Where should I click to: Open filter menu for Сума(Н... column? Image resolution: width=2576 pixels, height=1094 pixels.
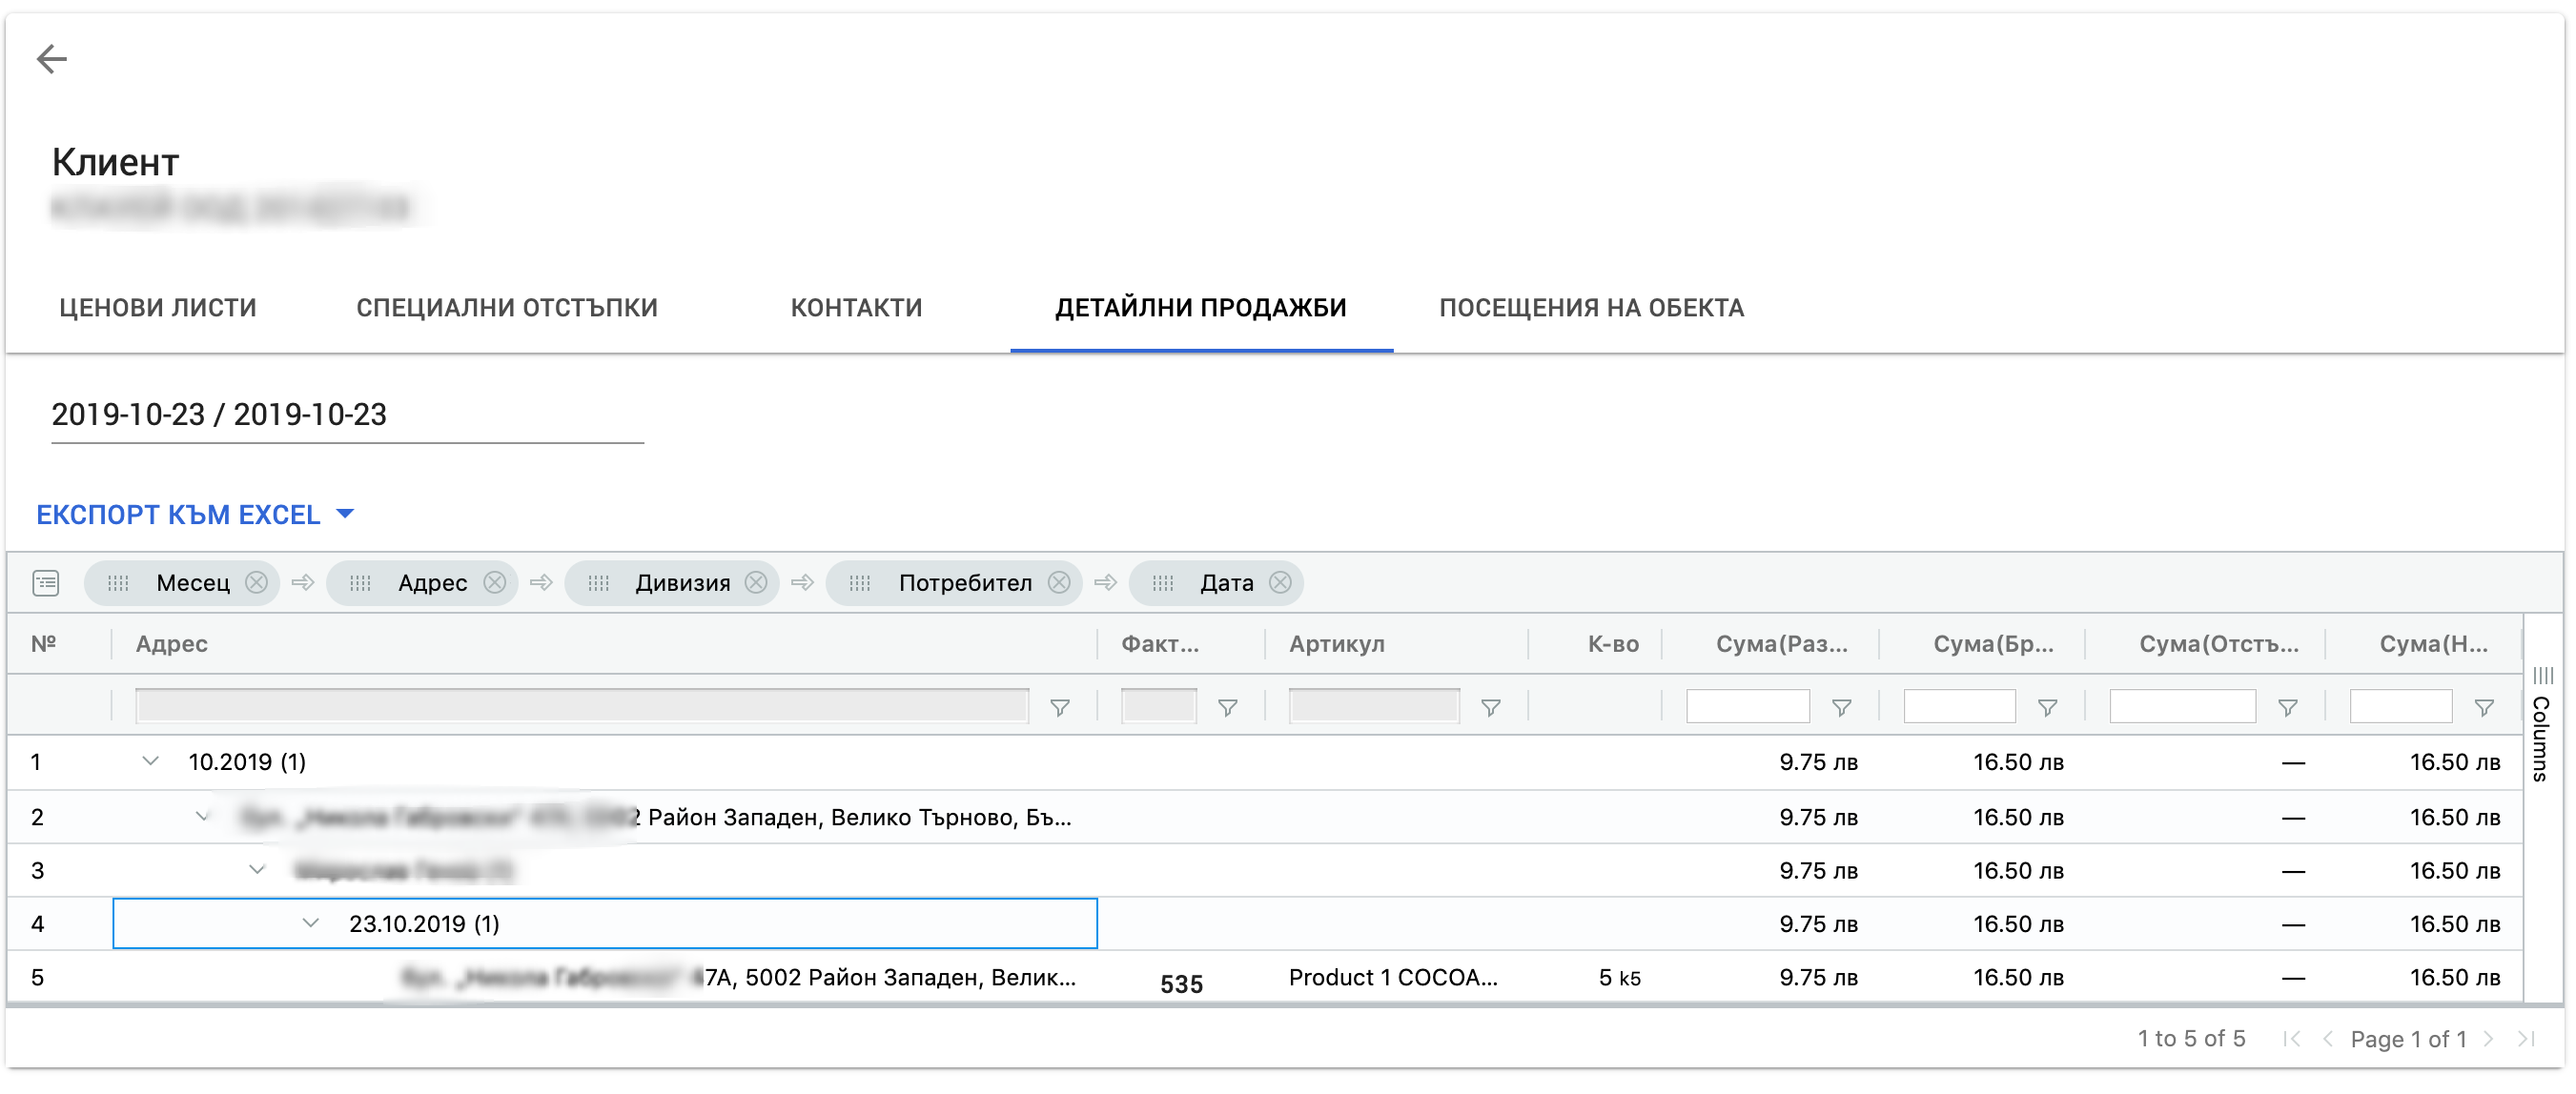coord(2484,708)
